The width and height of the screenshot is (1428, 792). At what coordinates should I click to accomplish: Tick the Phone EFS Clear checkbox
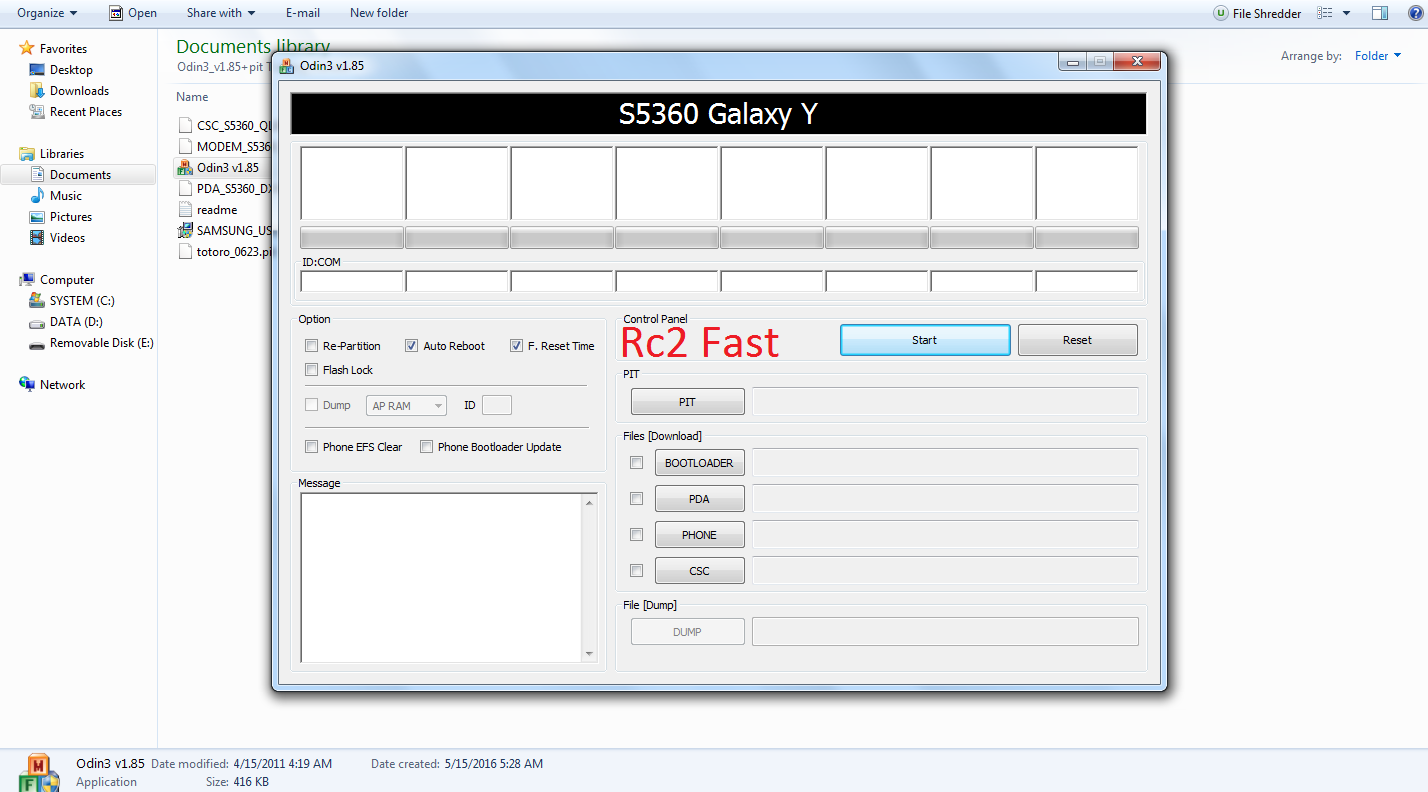(312, 447)
